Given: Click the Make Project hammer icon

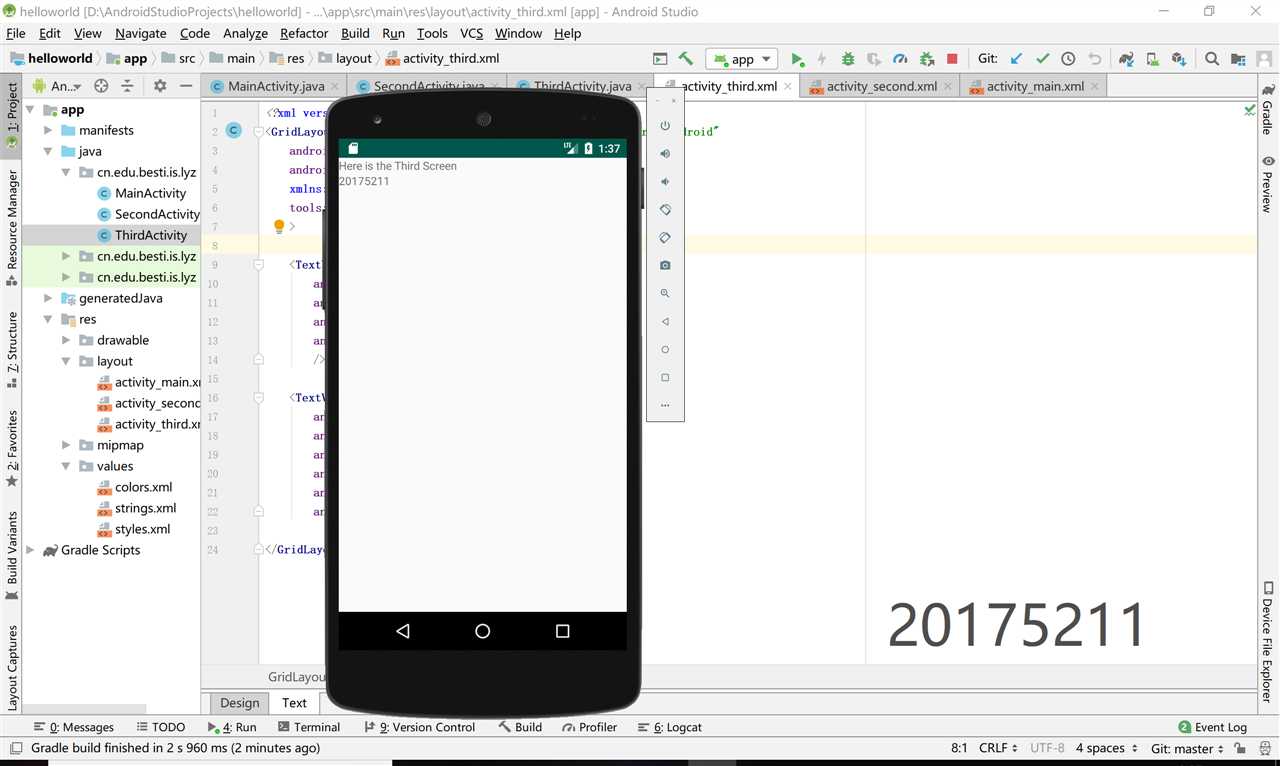Looking at the screenshot, I should pos(686,59).
